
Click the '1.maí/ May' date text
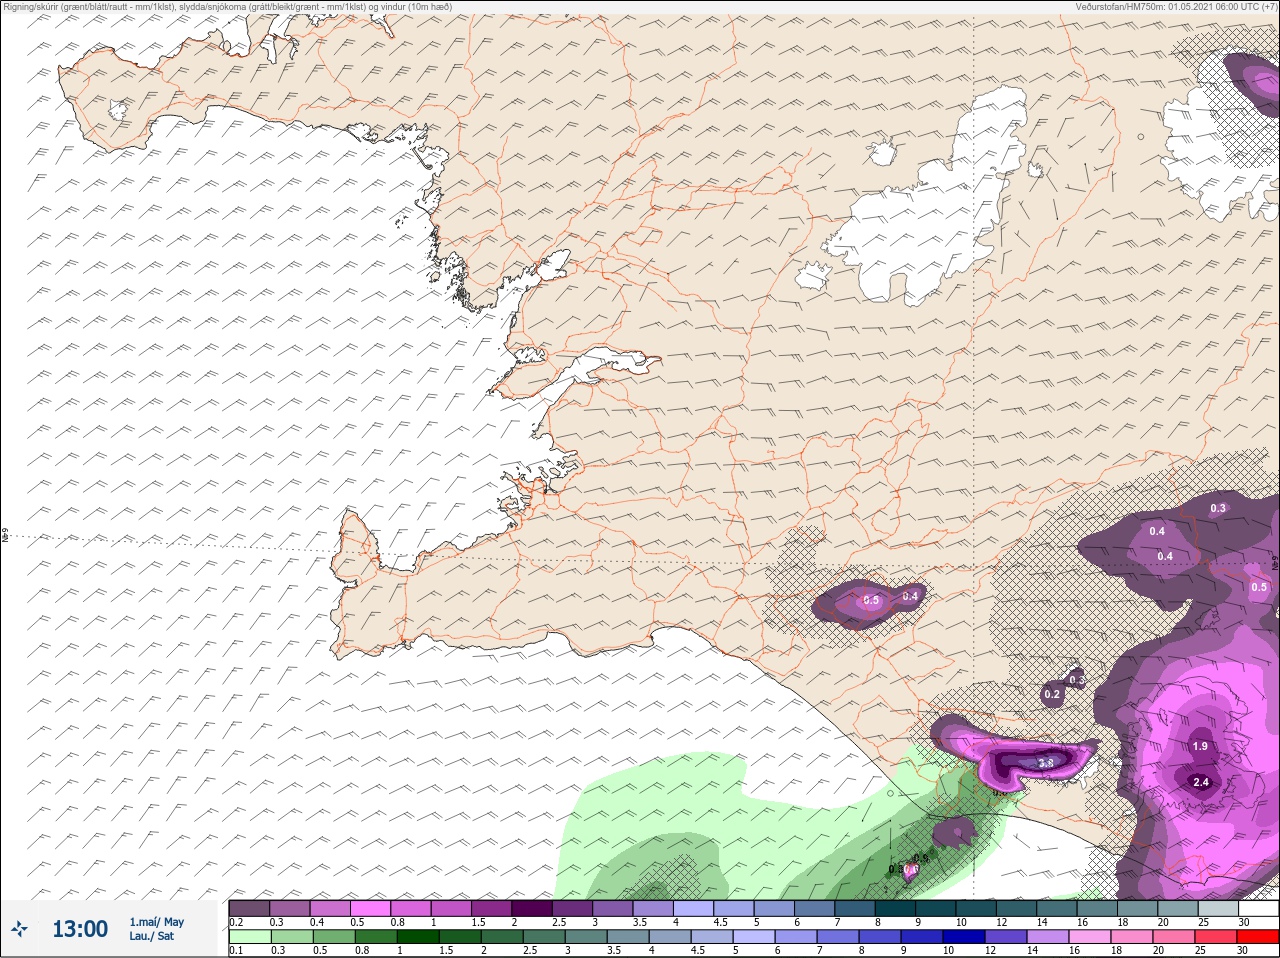pos(156,922)
